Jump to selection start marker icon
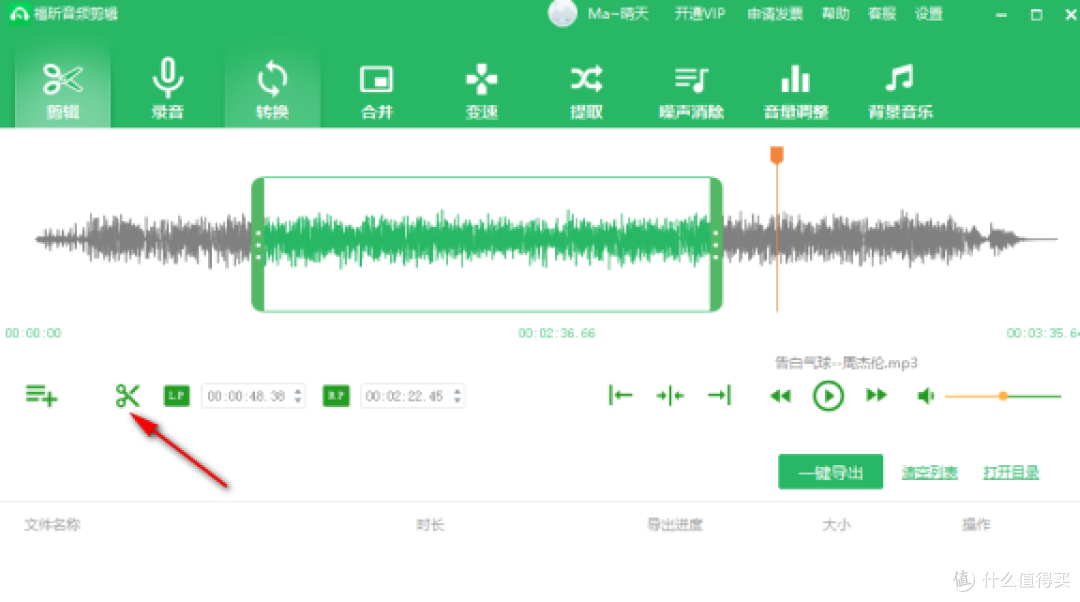 pyautogui.click(x=621, y=395)
